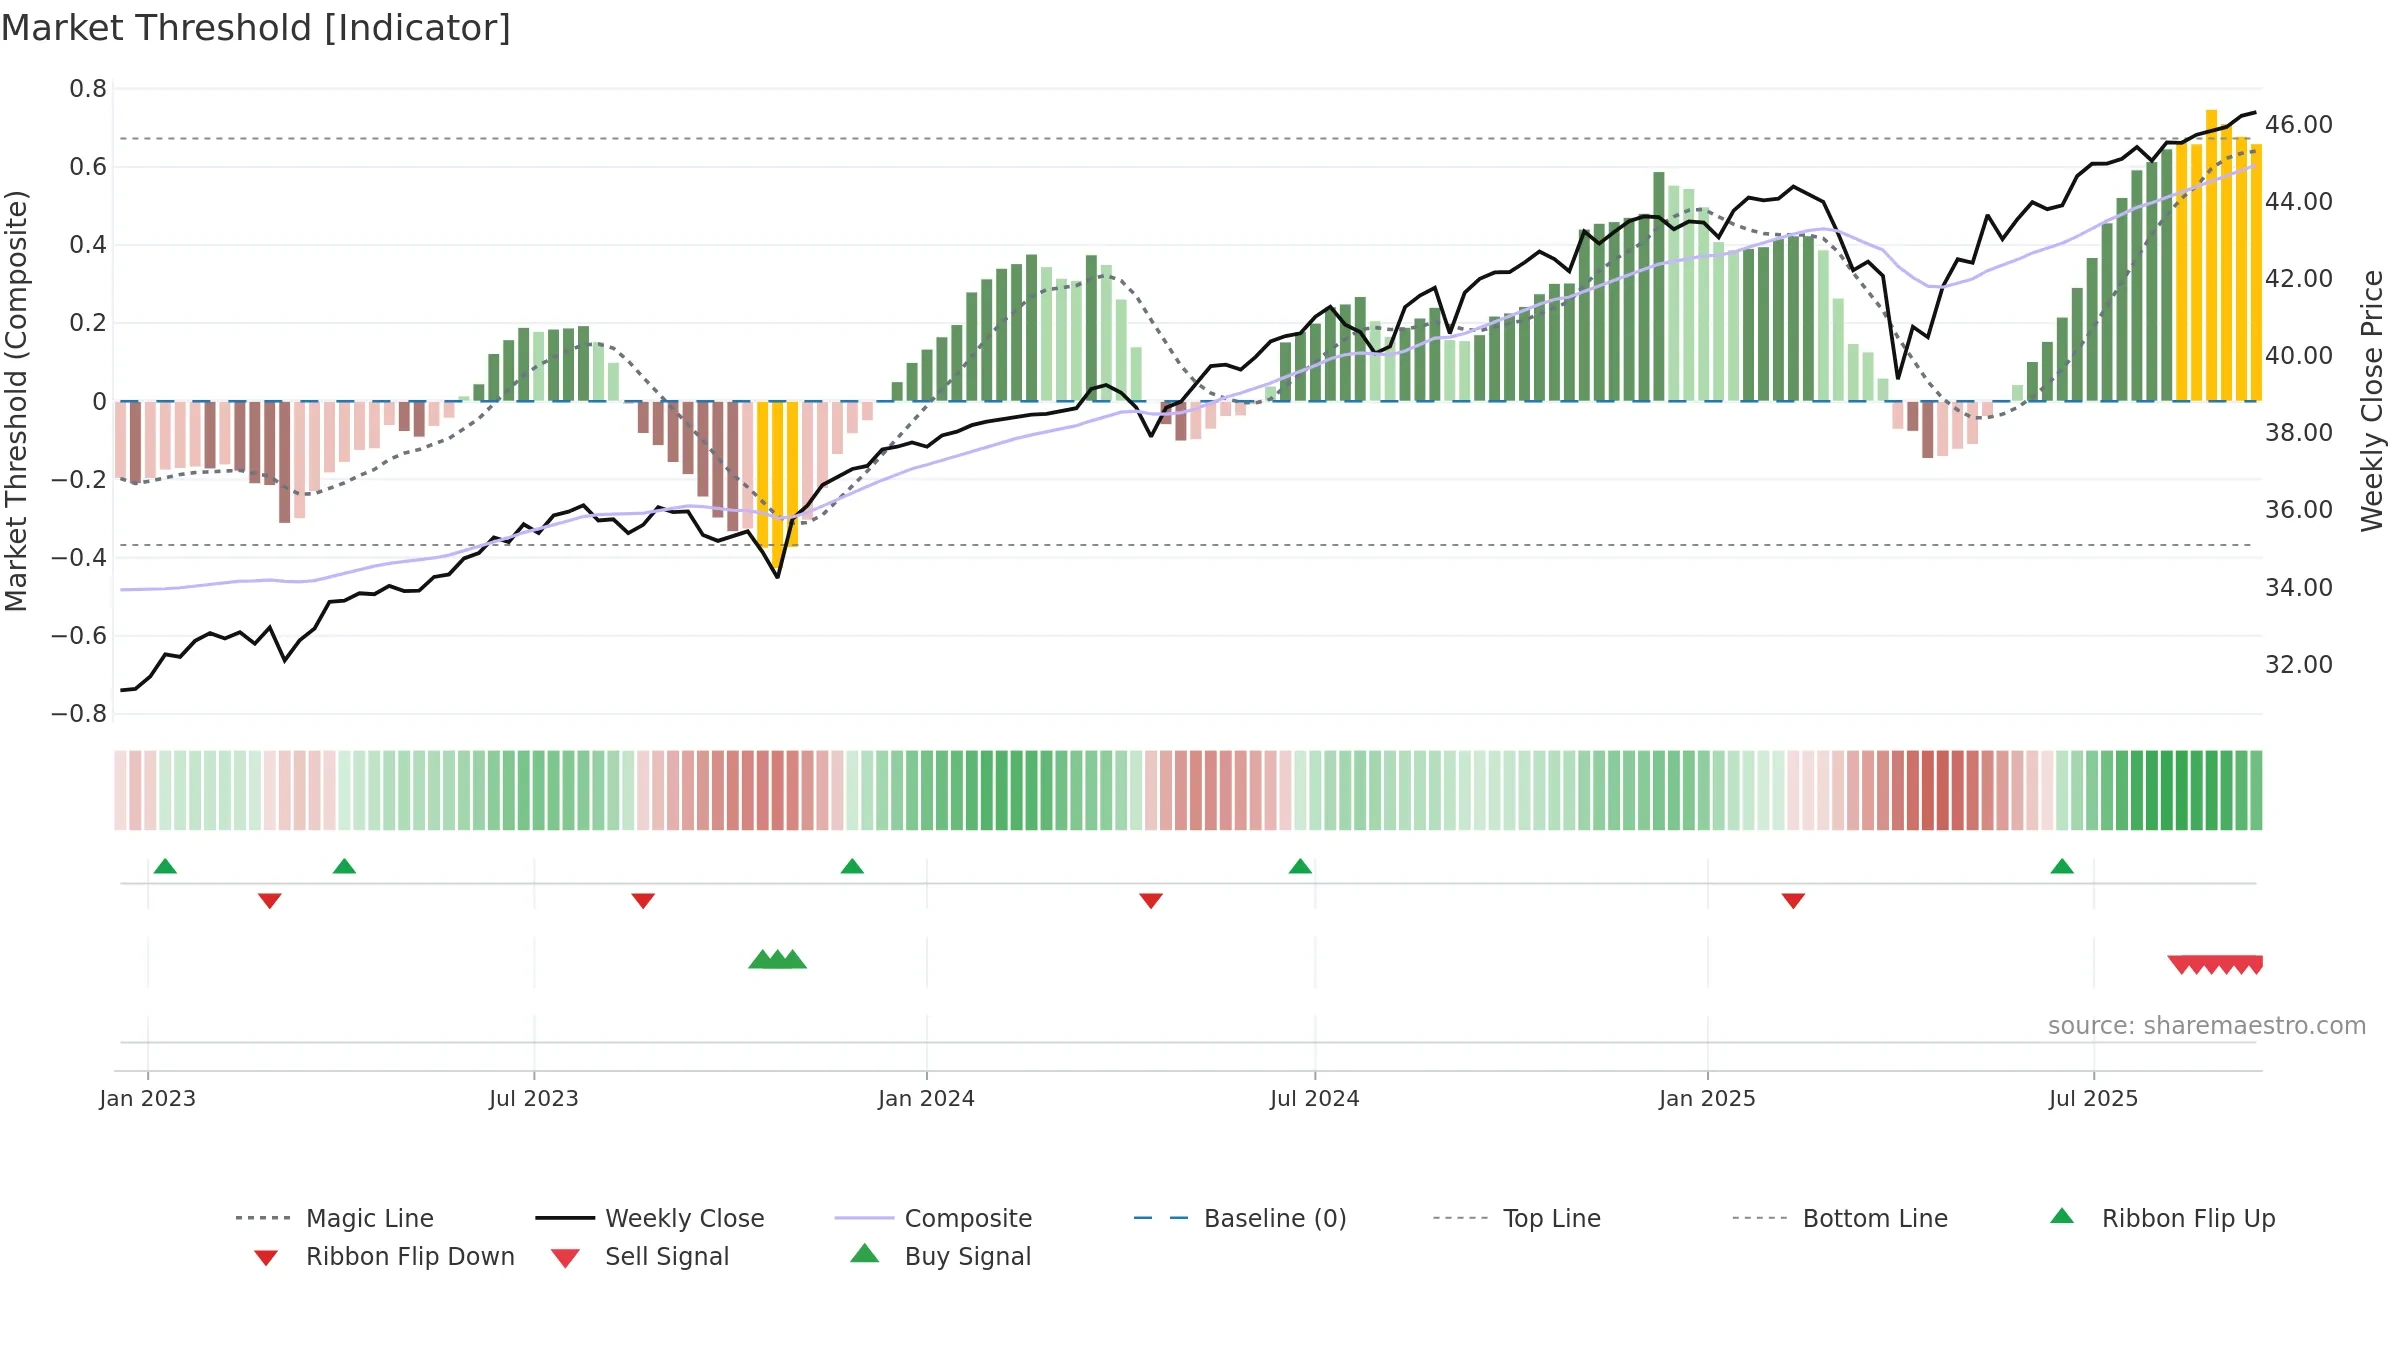Click the ribbon flip down marker between Jan and Jul 2024
2400x1350 pixels.
coord(1151,901)
